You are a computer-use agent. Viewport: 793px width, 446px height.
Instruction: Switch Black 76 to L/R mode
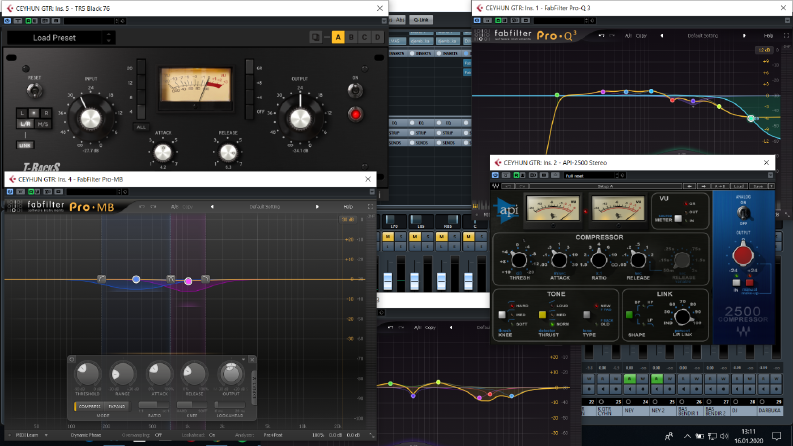[25, 124]
